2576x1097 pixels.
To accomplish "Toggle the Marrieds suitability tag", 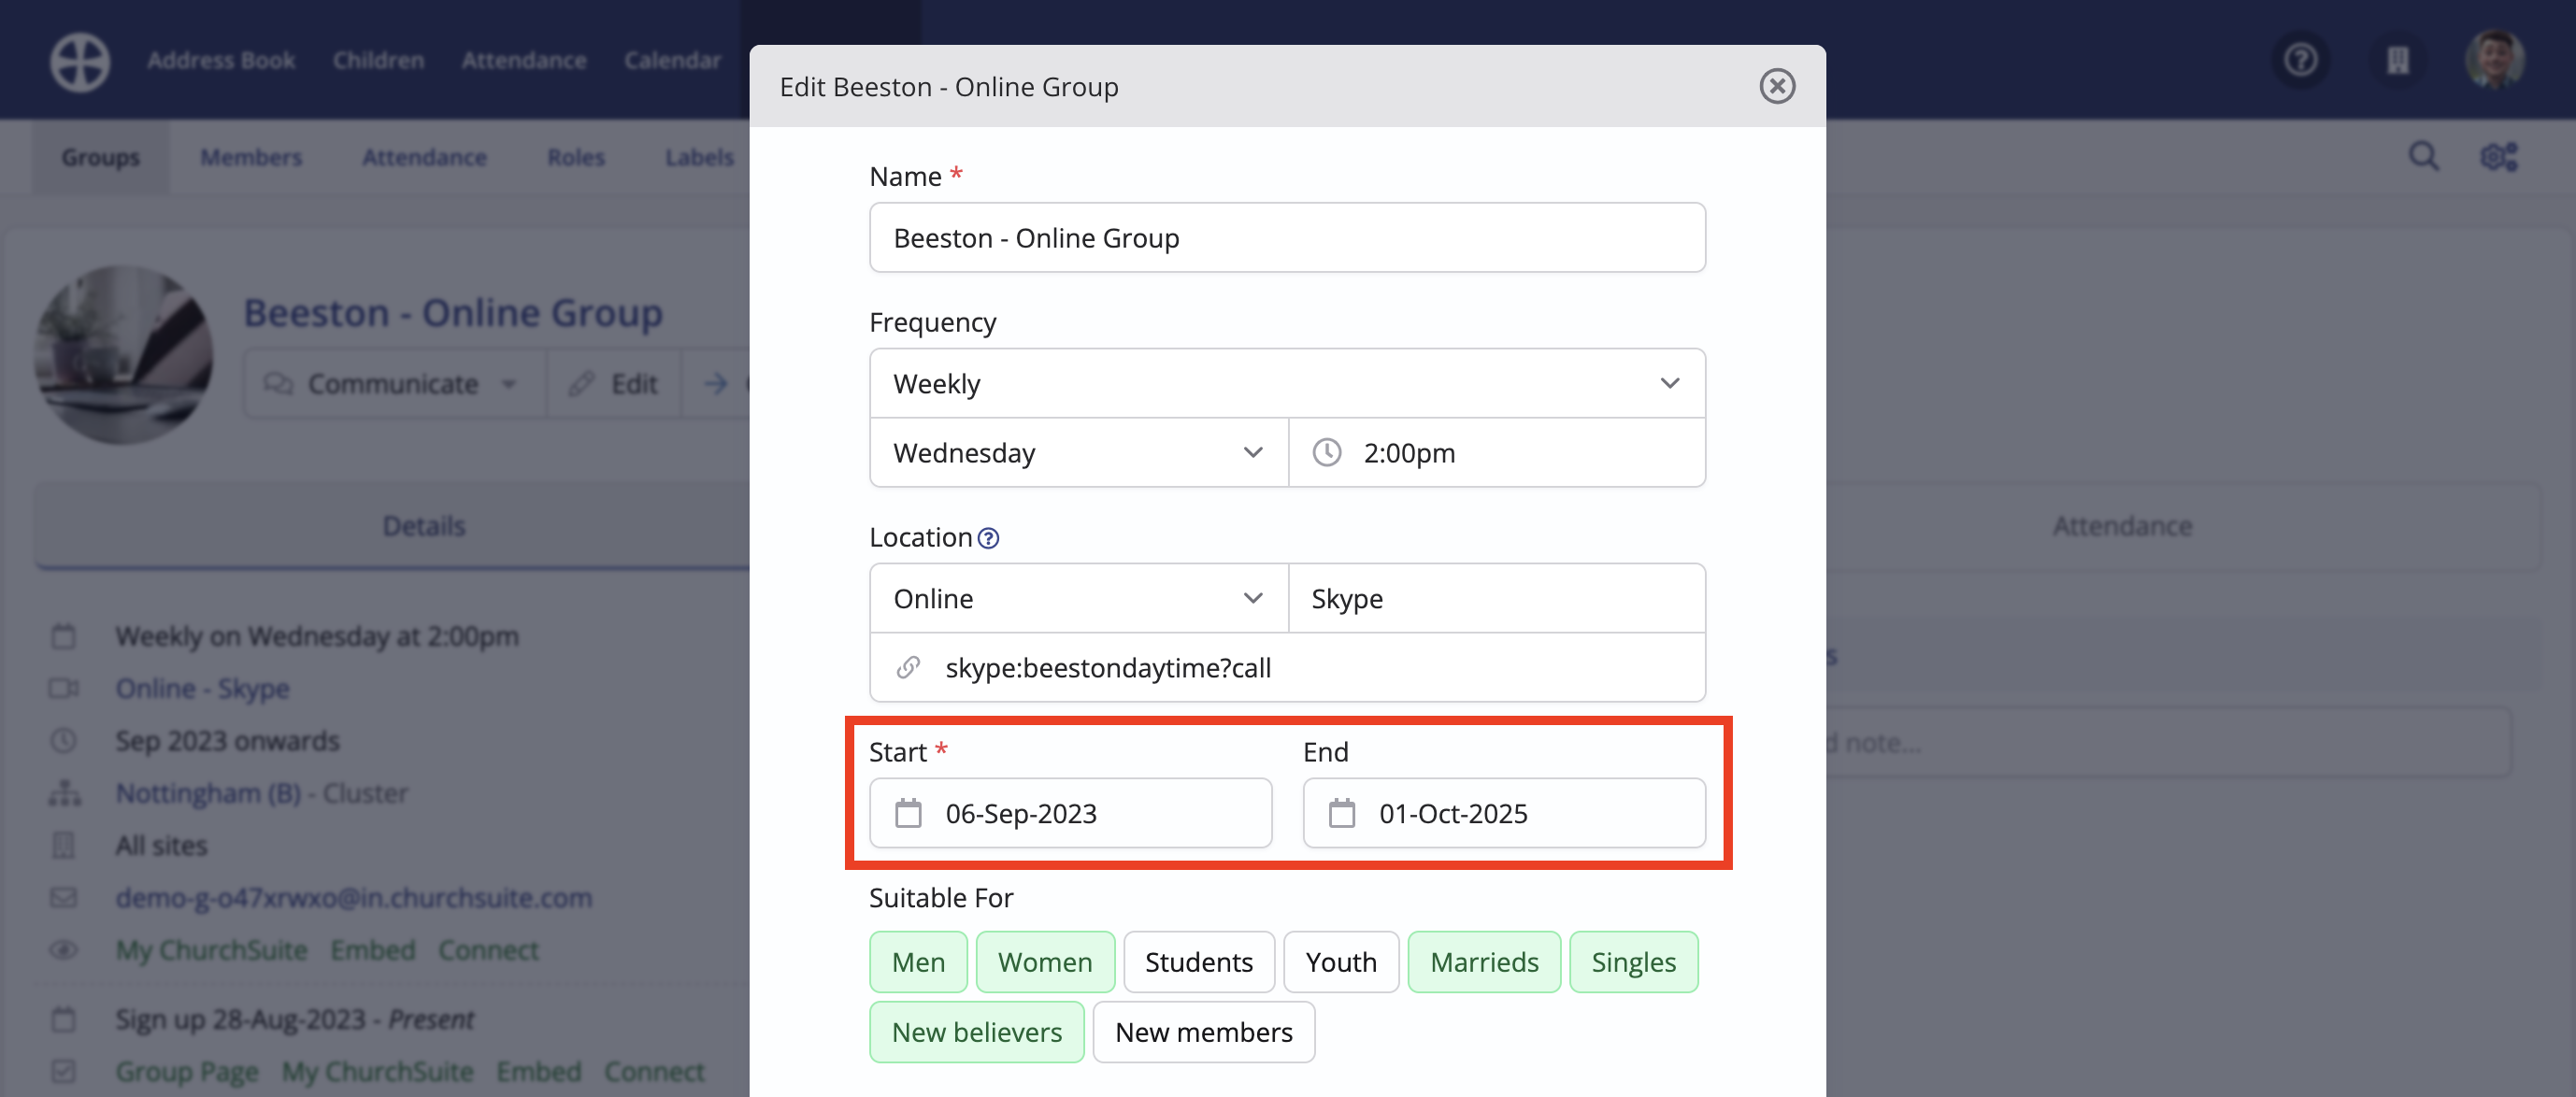I will click(x=1484, y=962).
